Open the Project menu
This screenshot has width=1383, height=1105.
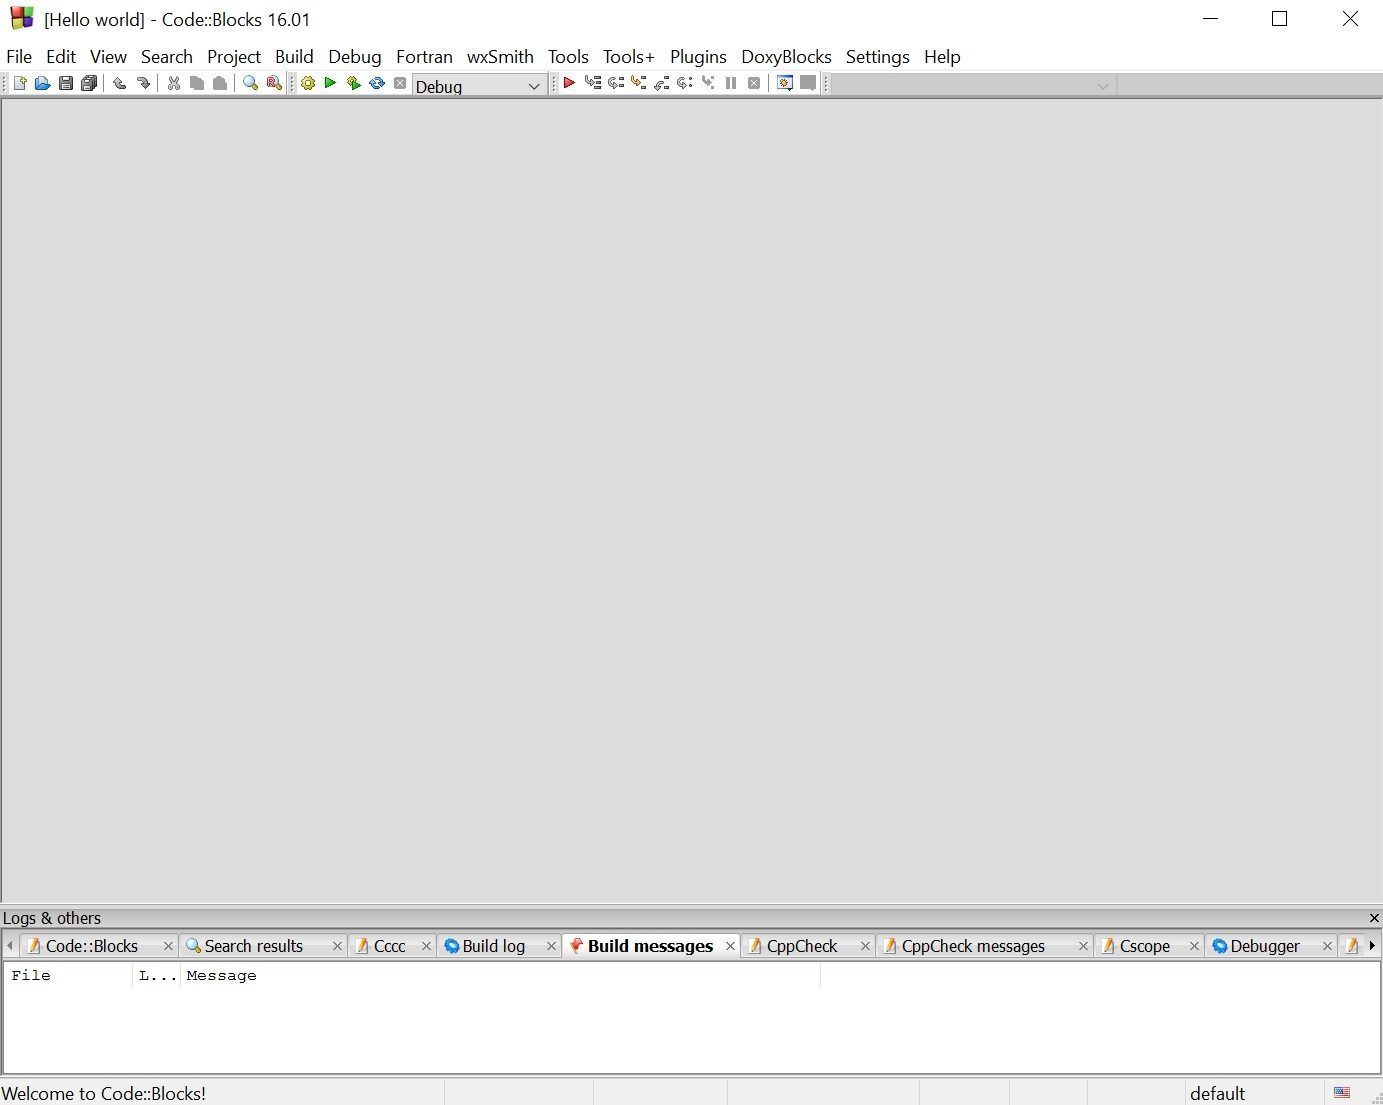pyautogui.click(x=234, y=57)
